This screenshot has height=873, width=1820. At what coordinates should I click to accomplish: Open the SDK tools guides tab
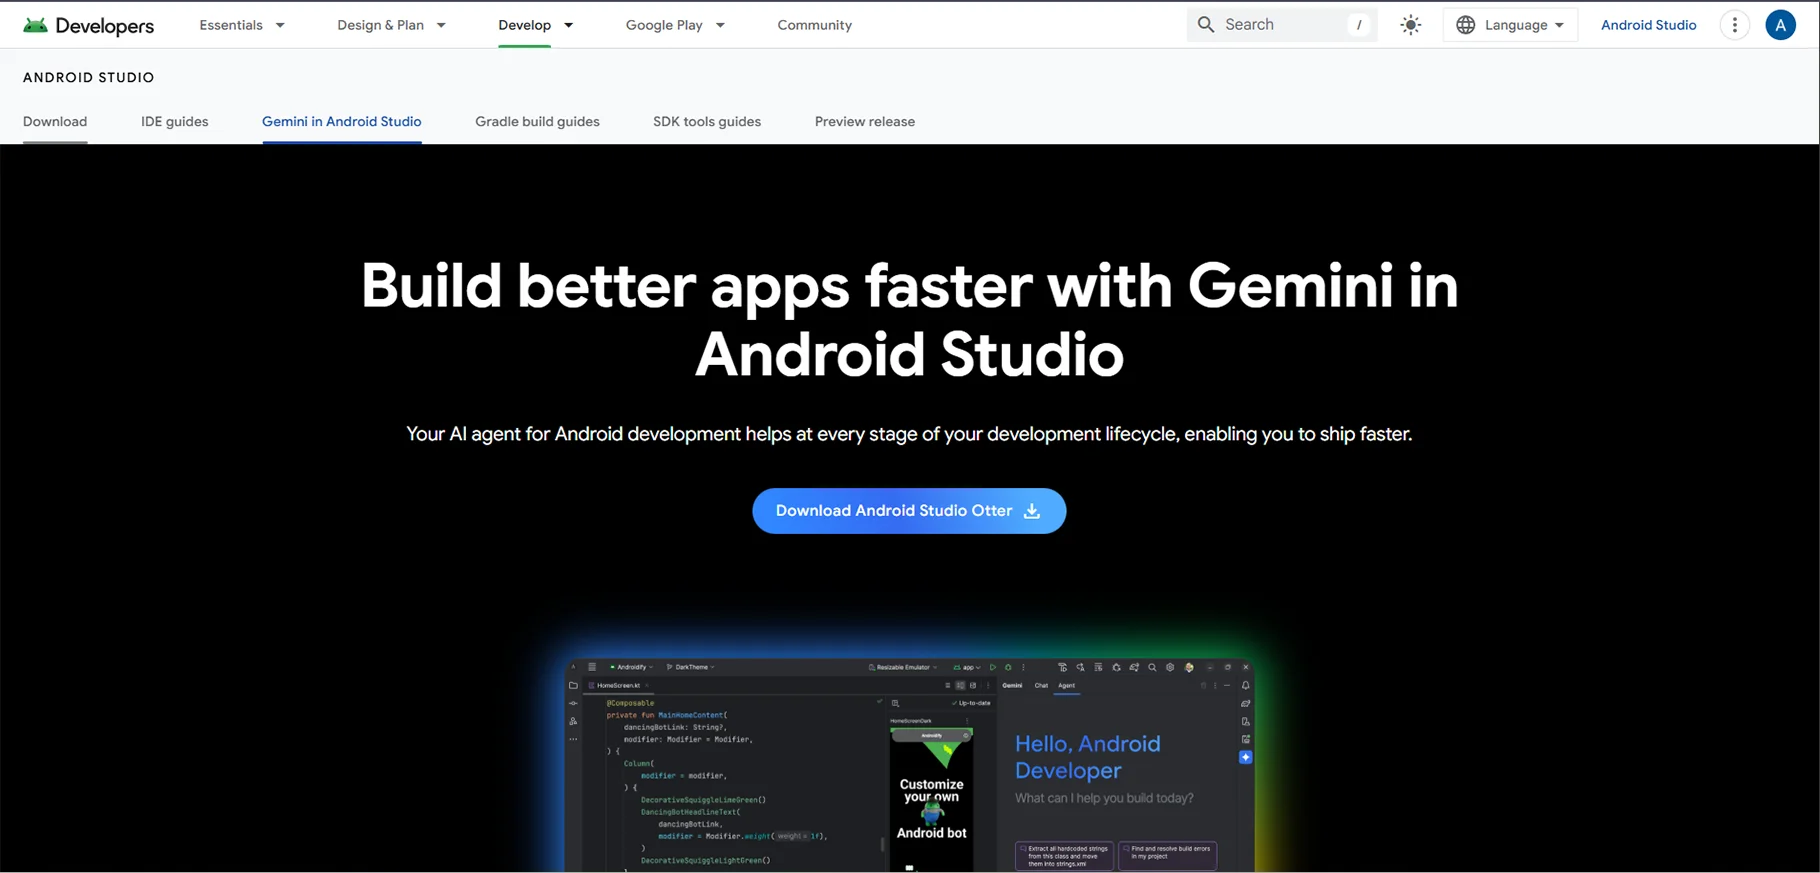[707, 122]
